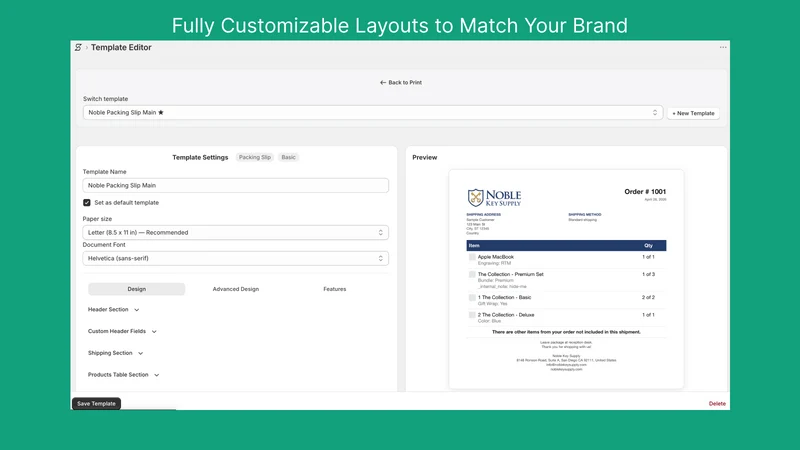Select the Design tab

[x=136, y=289]
